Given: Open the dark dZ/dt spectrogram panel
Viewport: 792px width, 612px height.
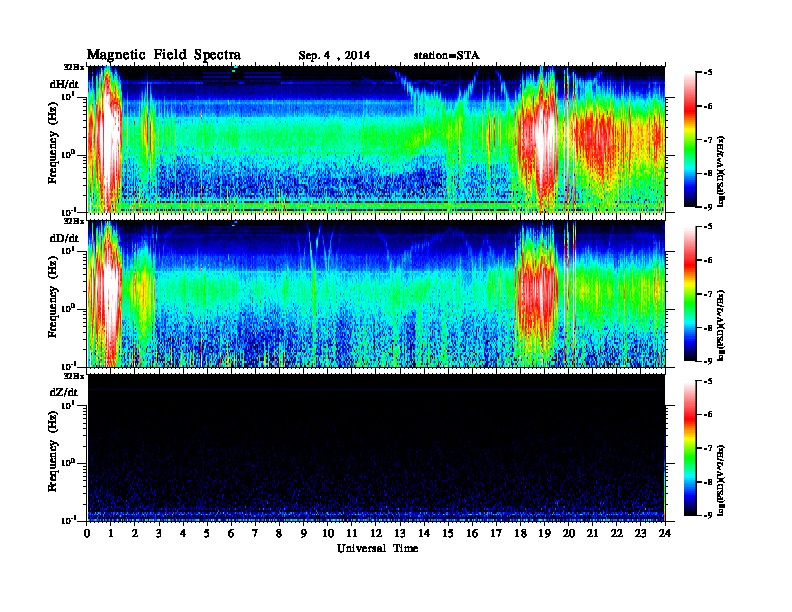Looking at the screenshot, I should [376, 448].
